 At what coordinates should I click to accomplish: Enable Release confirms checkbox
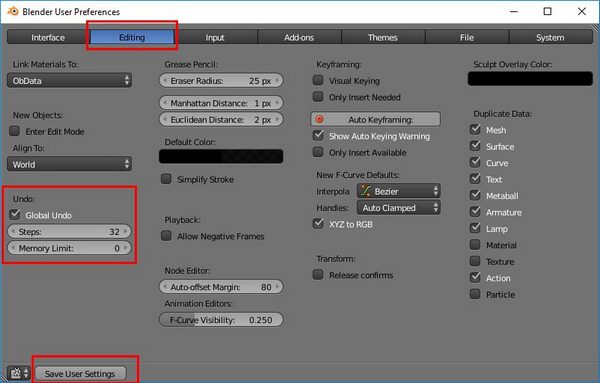[318, 275]
